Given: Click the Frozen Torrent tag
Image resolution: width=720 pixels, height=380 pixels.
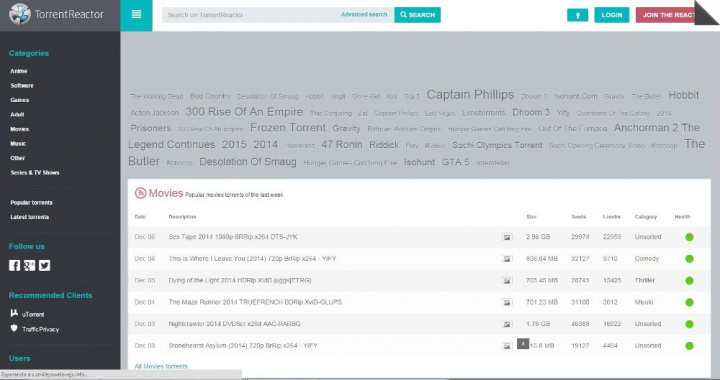Looking at the screenshot, I should [x=288, y=128].
